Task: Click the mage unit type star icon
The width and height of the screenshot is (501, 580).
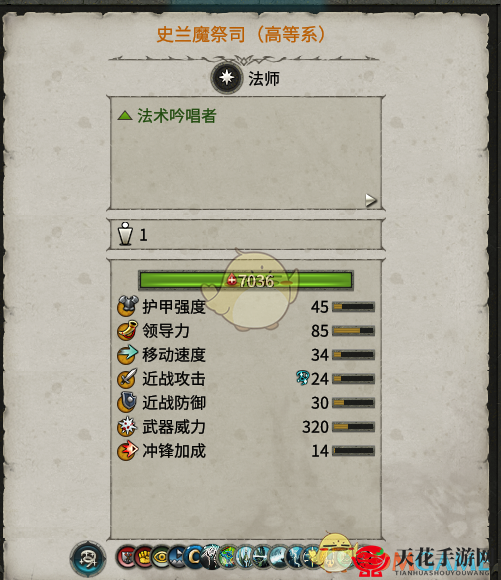Action: tap(226, 78)
